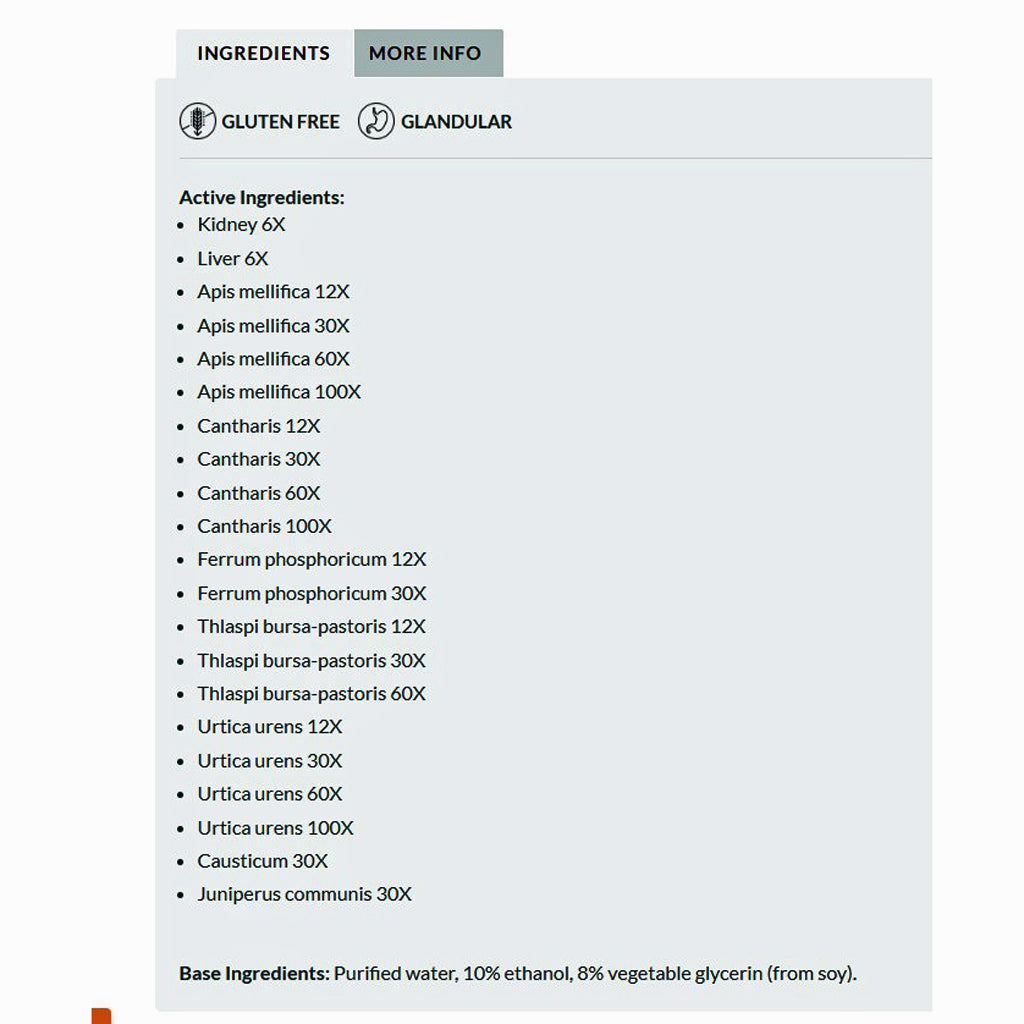This screenshot has width=1024, height=1024.
Task: Click Ferrum phosphoricum 12X entry
Action: [312, 559]
